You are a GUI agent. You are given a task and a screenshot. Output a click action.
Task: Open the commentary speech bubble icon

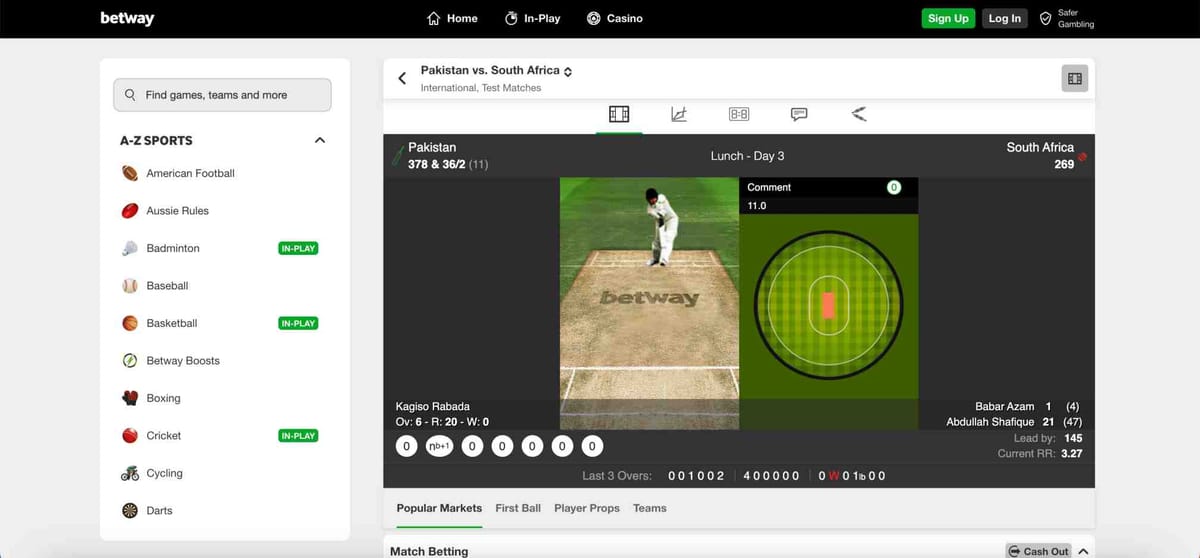point(799,114)
